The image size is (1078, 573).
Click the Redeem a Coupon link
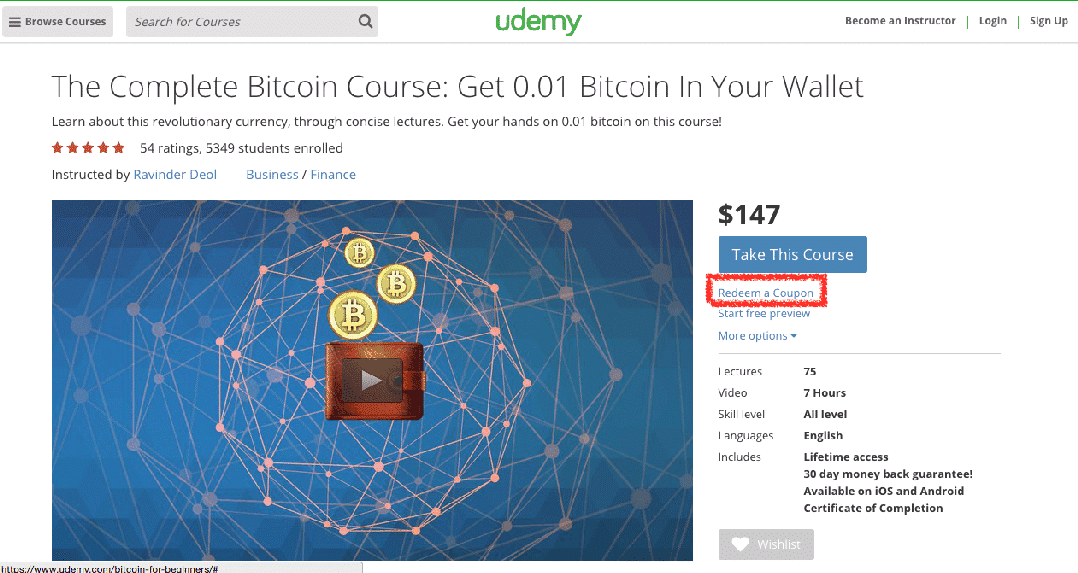(x=765, y=293)
